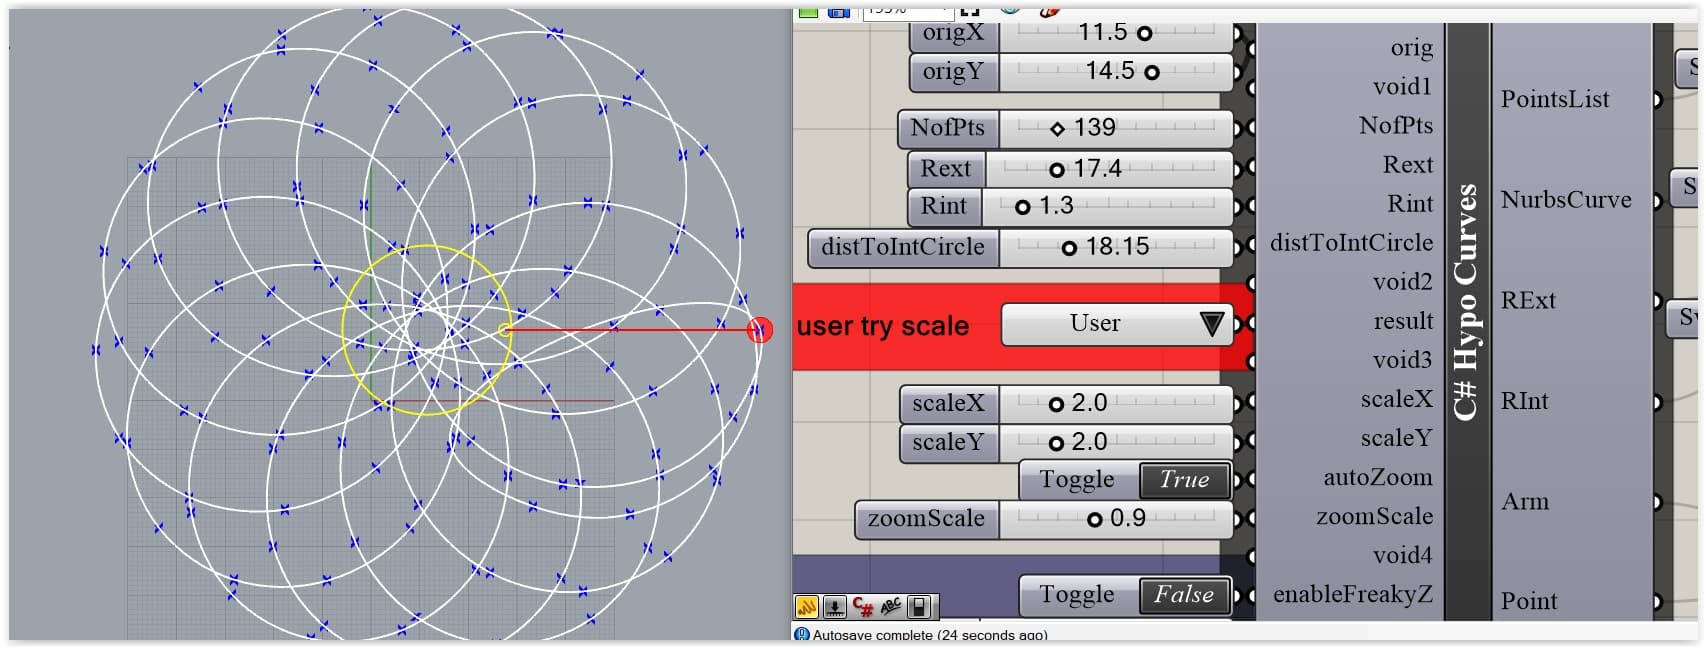Click the Rext slider grip at 17.4
This screenshot has height=648, width=1706.
1056,170
